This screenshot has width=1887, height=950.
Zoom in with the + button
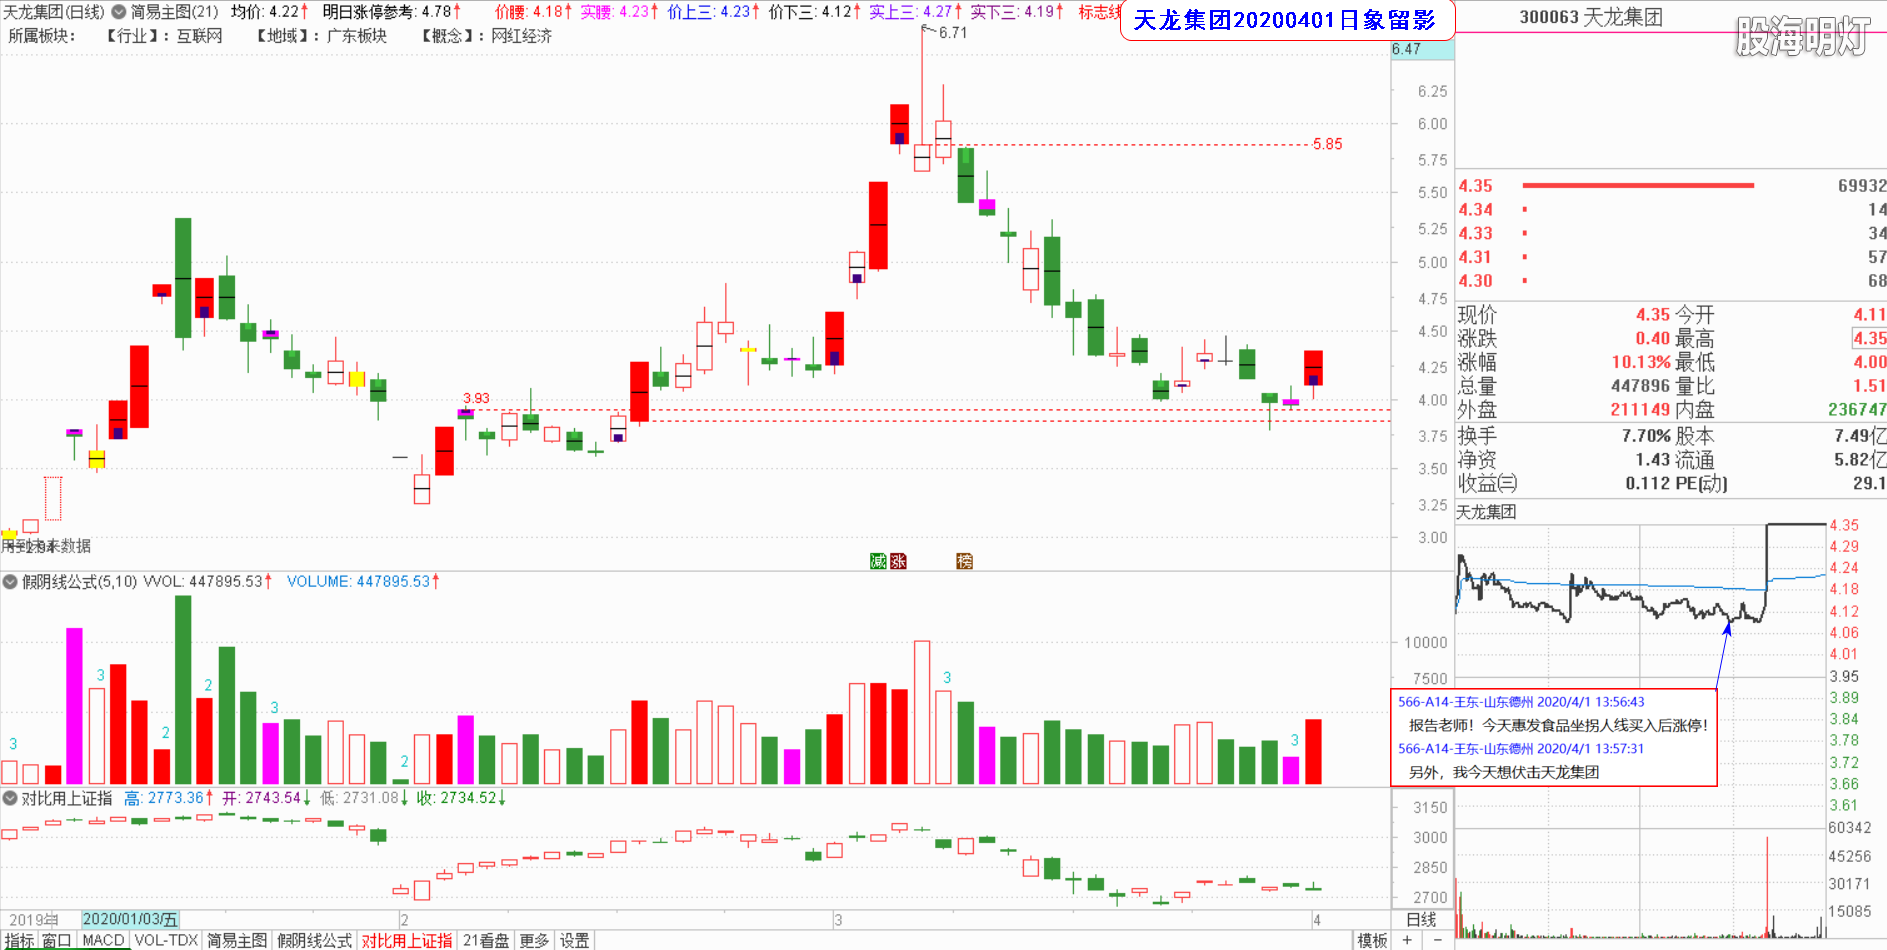coord(1407,940)
